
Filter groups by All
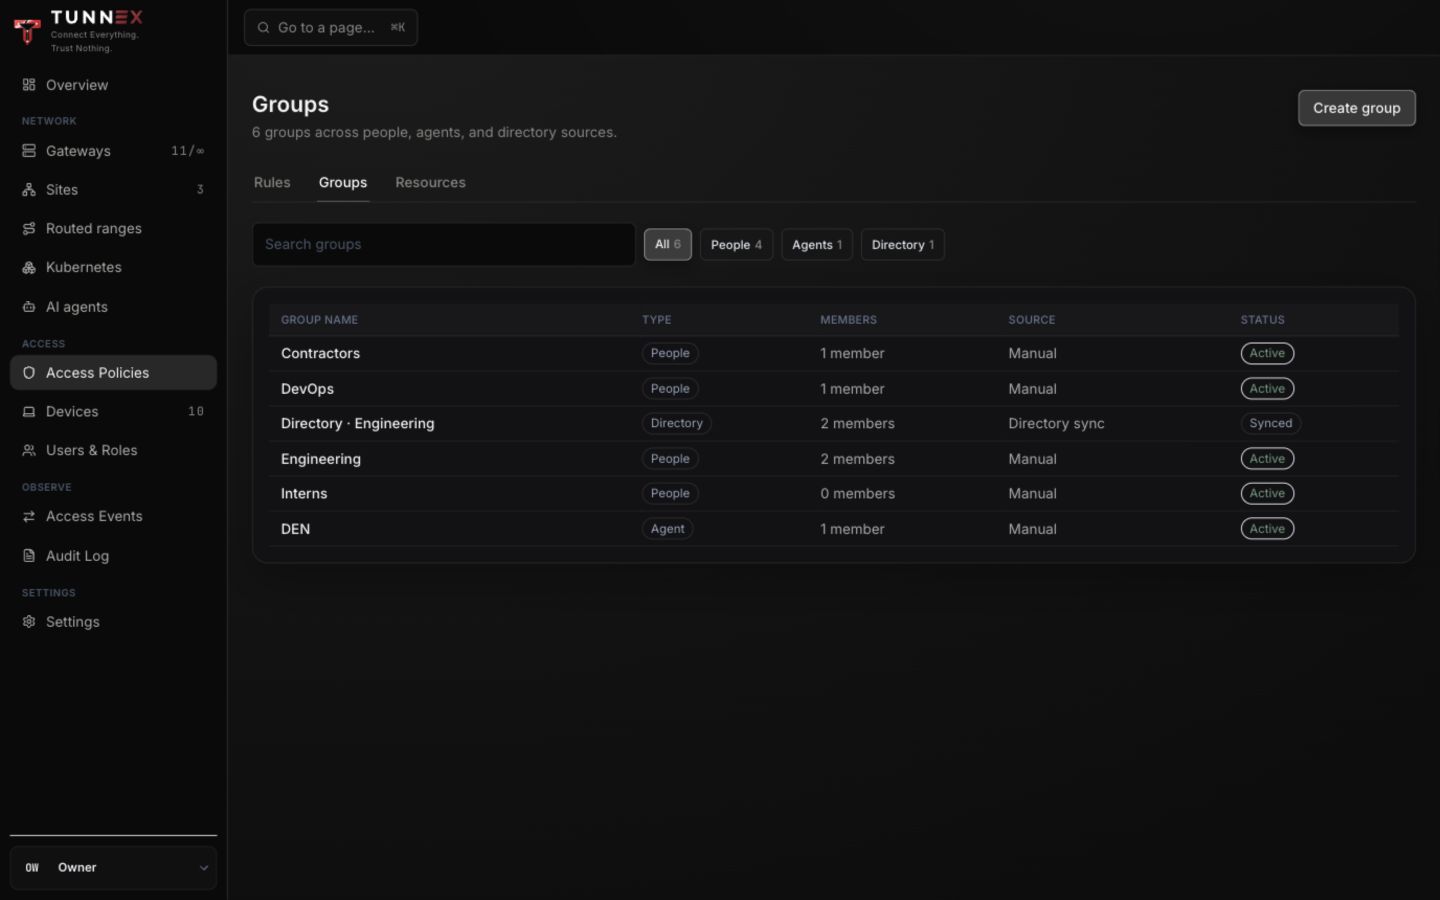click(x=667, y=245)
